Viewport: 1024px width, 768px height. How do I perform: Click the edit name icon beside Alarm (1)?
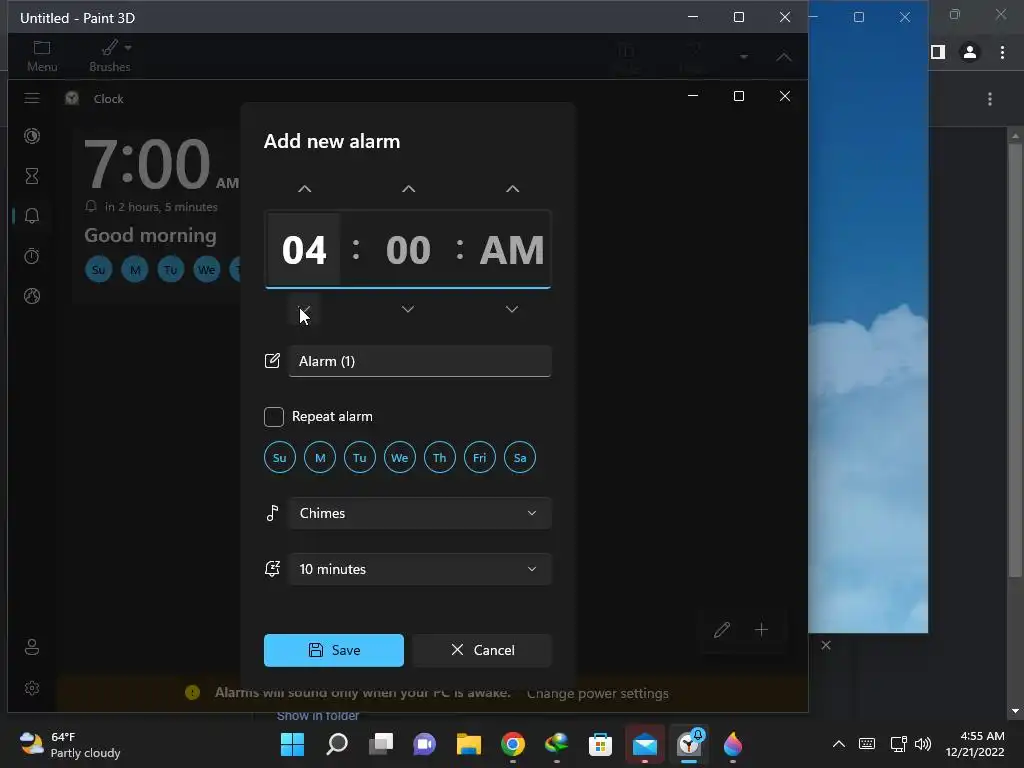point(272,361)
